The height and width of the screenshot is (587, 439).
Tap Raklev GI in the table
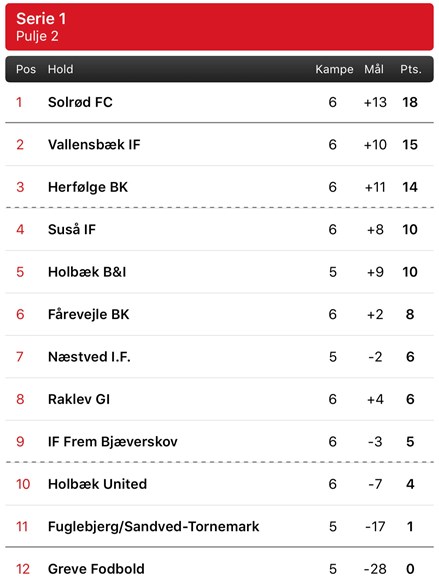click(x=219, y=399)
